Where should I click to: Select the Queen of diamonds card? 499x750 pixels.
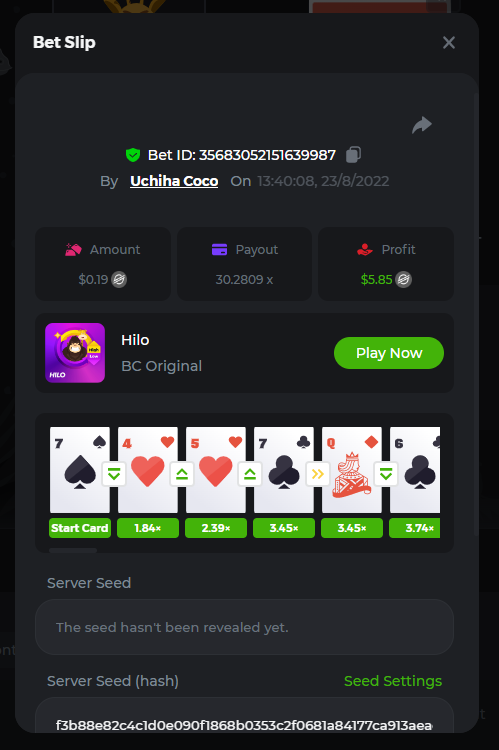[x=352, y=470]
